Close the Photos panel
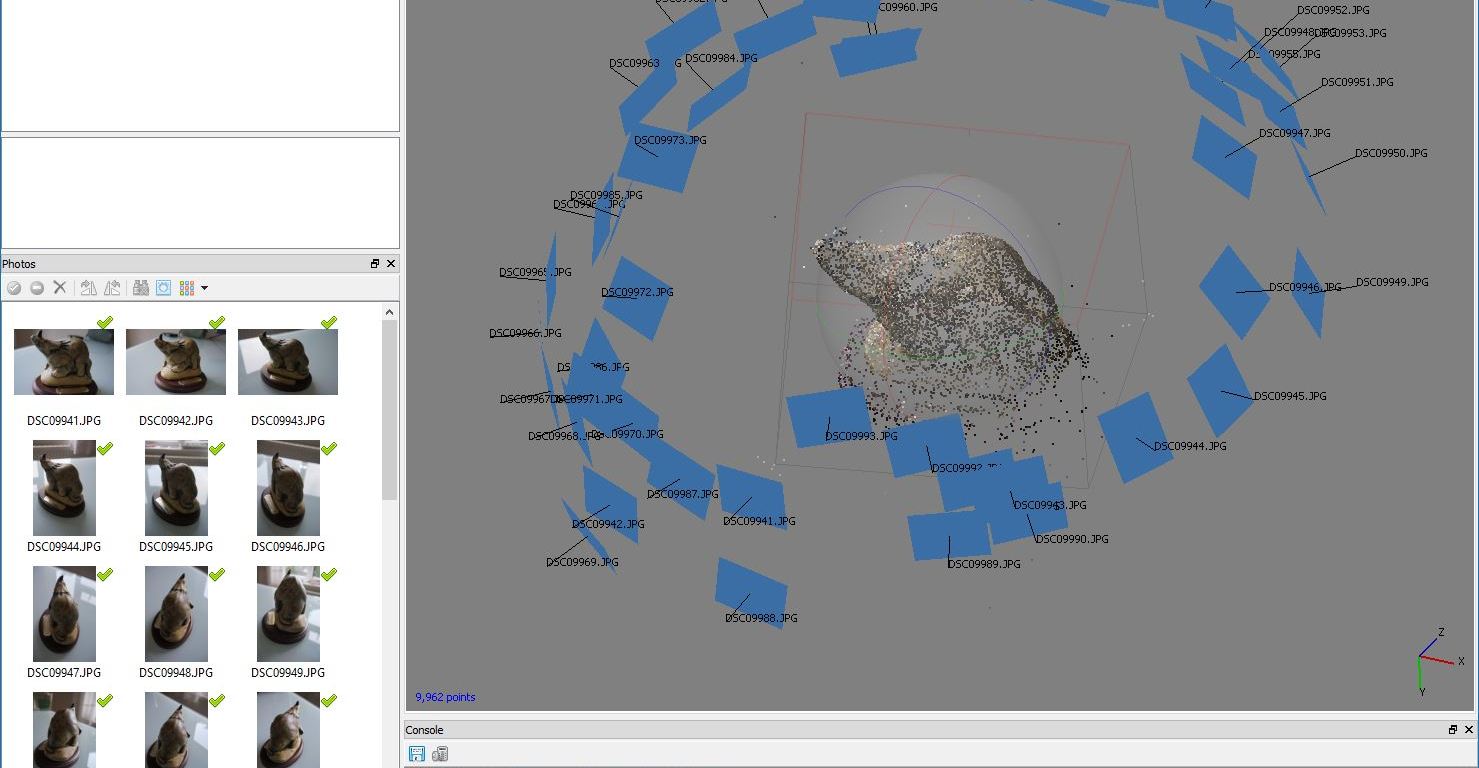The height and width of the screenshot is (768, 1479). pyautogui.click(x=391, y=264)
